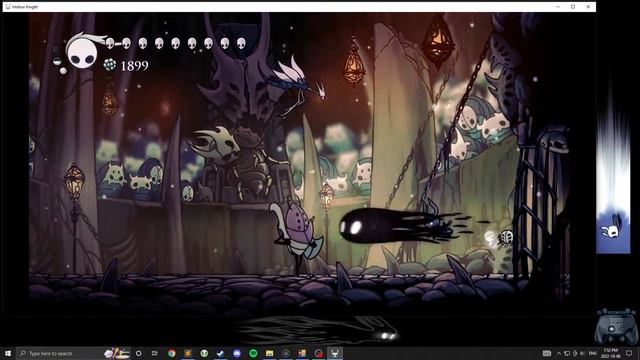Open the network status tray icon
The height and width of the screenshot is (360, 640).
coord(567,353)
